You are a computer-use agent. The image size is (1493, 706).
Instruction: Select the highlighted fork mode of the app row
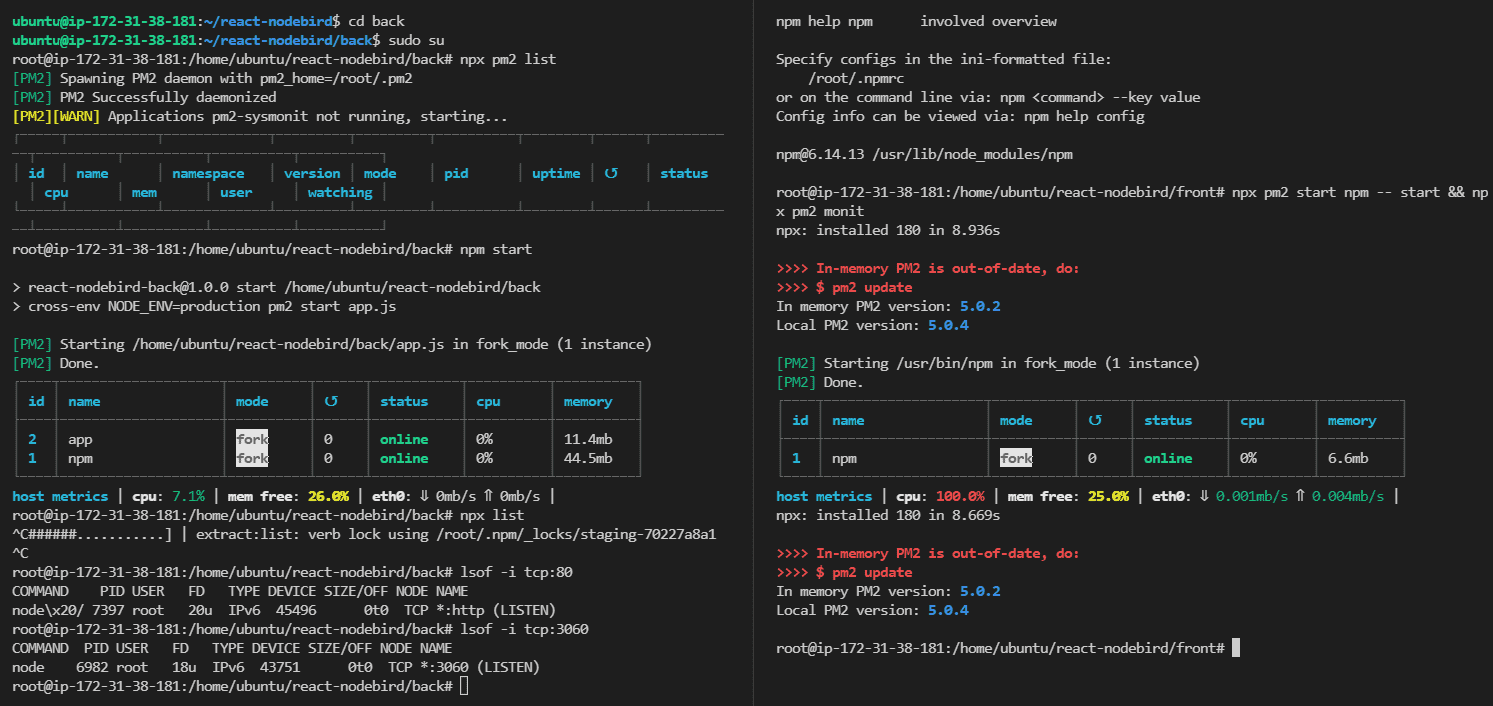[252, 439]
